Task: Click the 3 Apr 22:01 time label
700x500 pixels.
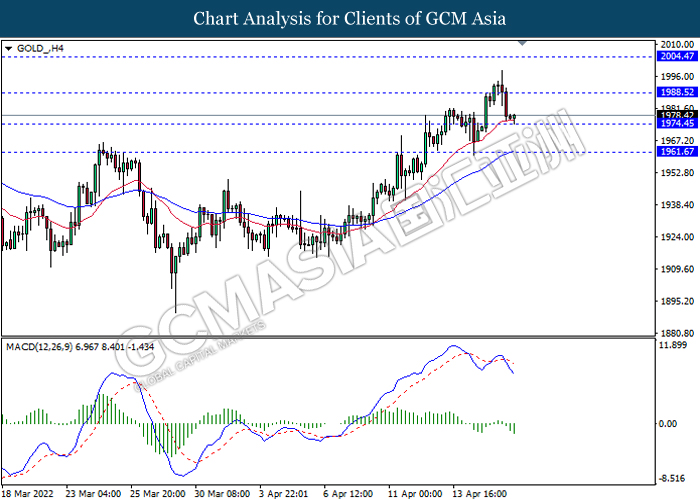Action: 283,494
